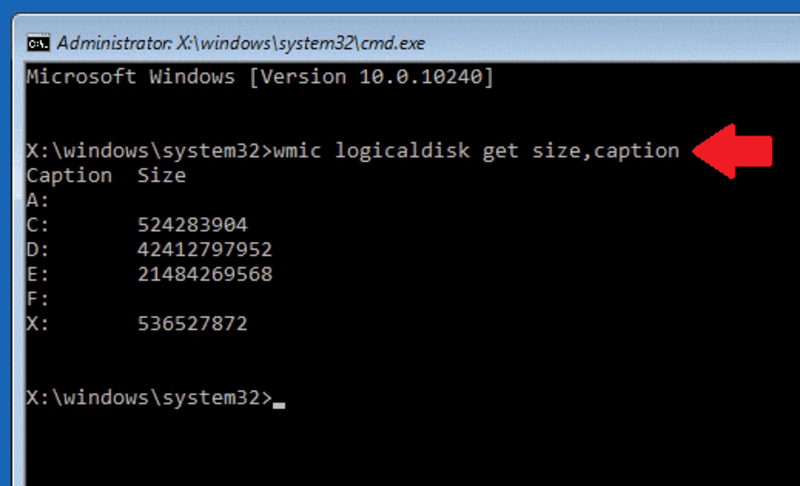Click the wmic logicaldisk command text
The height and width of the screenshot is (486, 800).
point(477,151)
